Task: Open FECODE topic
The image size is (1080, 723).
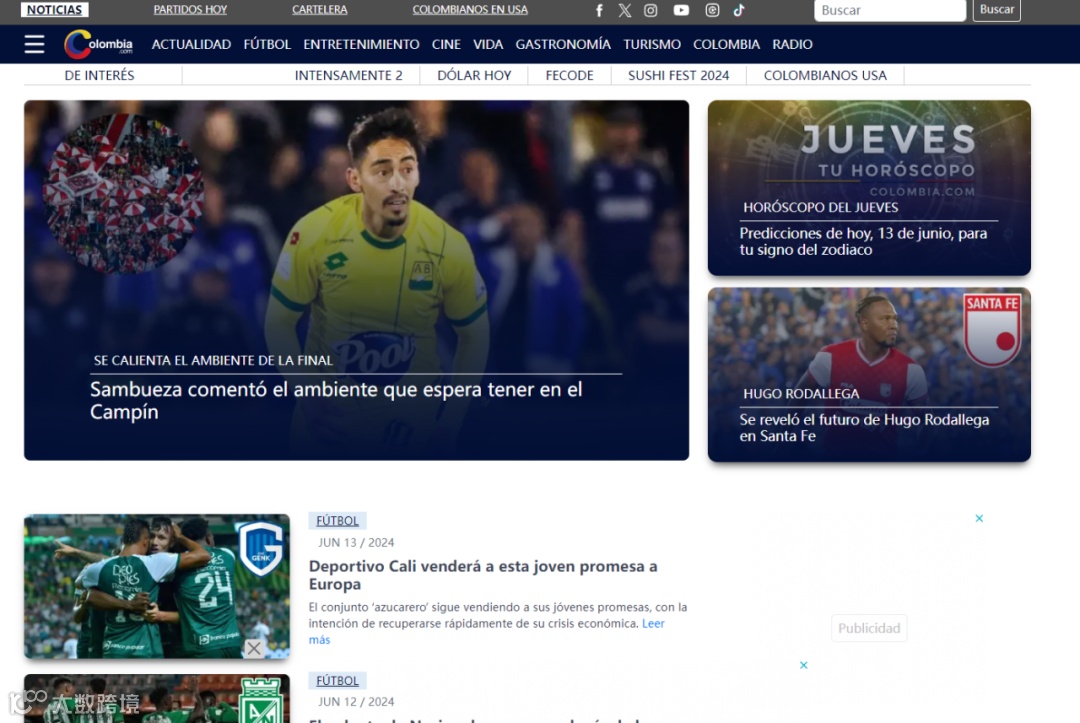Action: [x=570, y=75]
